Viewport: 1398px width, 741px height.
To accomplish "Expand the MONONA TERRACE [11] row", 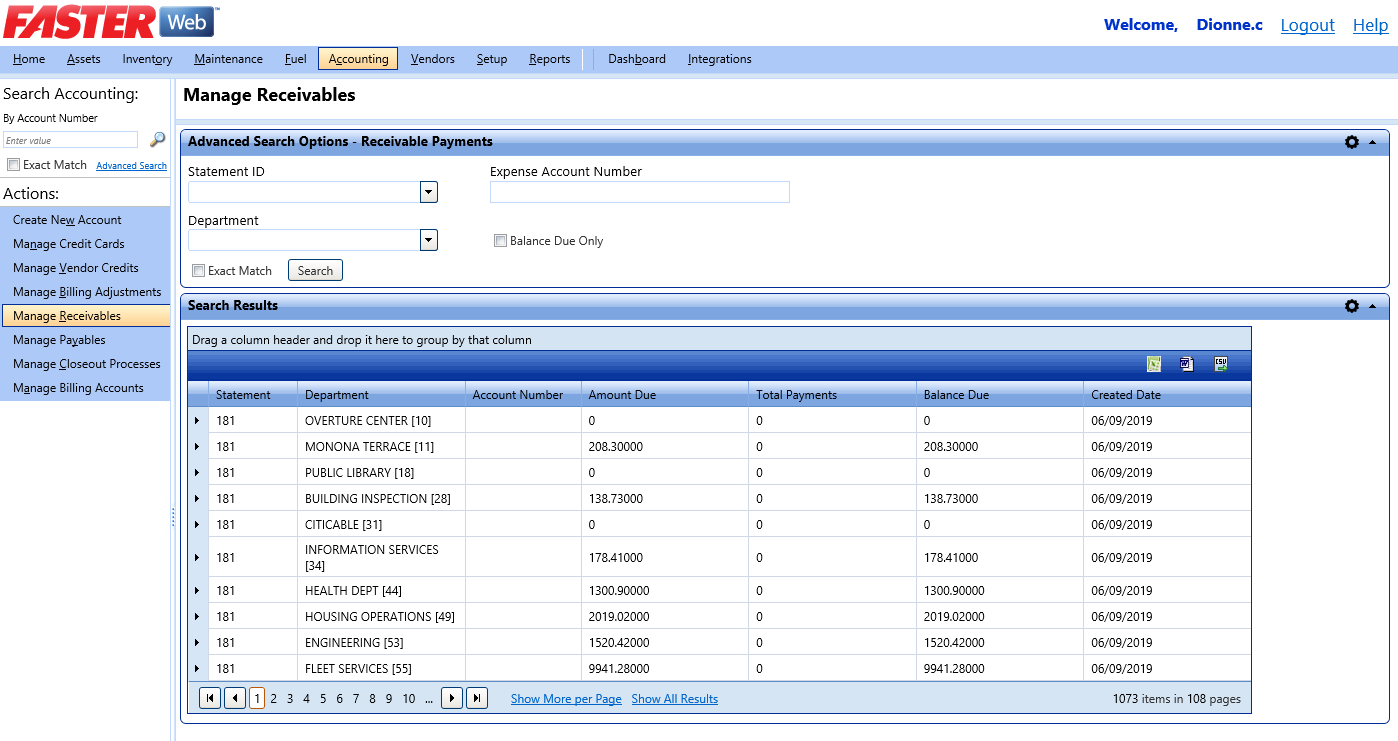I will coord(197,447).
